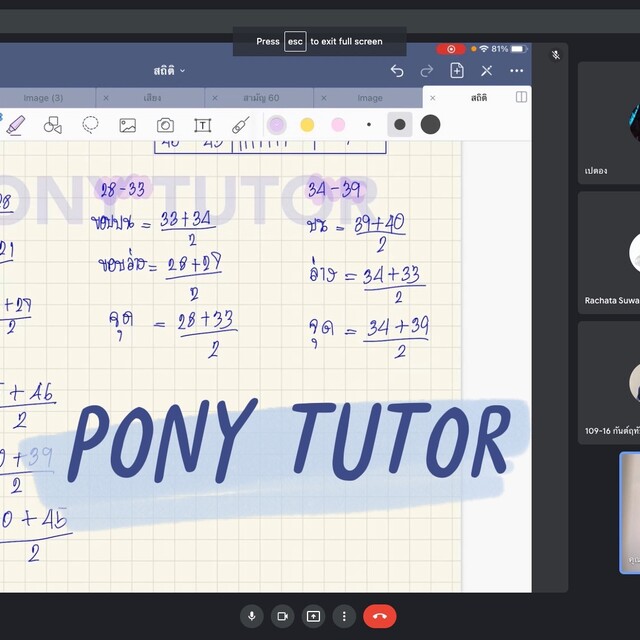Insert an image with picture tool

pyautogui.click(x=127, y=125)
